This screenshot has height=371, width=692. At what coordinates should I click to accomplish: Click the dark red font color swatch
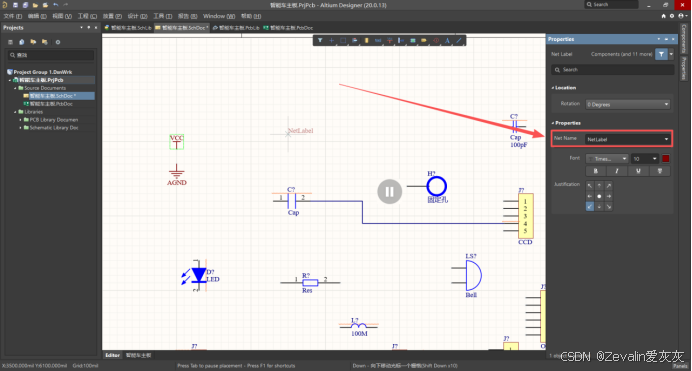pyautogui.click(x=666, y=159)
